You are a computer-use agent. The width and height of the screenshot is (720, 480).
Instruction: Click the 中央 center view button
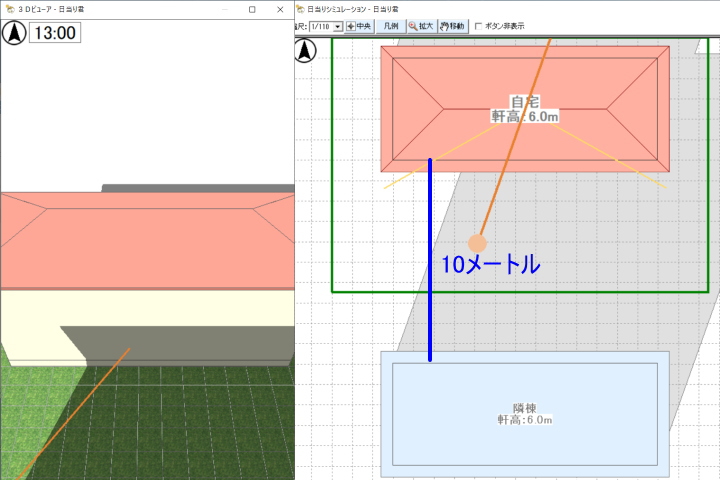[x=358, y=26]
